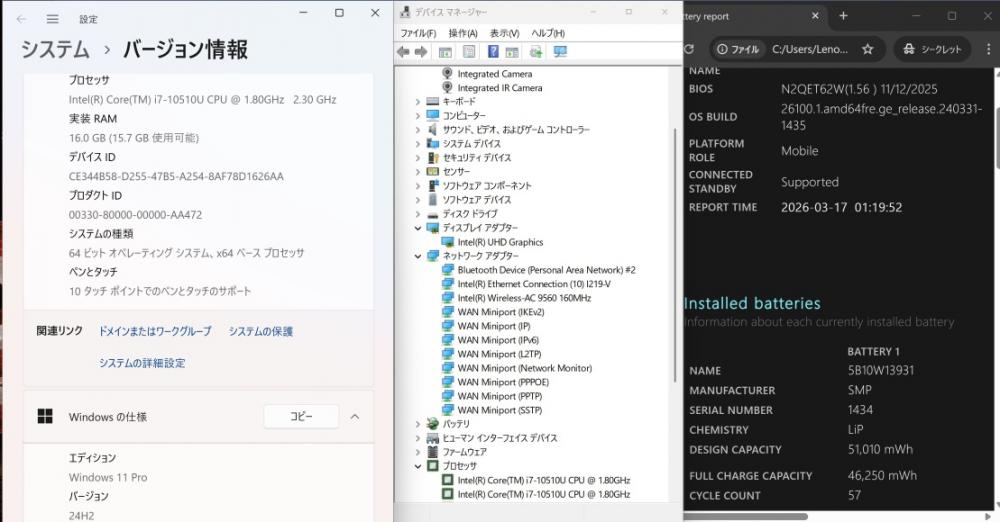
Task: Select Intel(R) Wireless-AC 9560 160MHz
Action: point(524,298)
